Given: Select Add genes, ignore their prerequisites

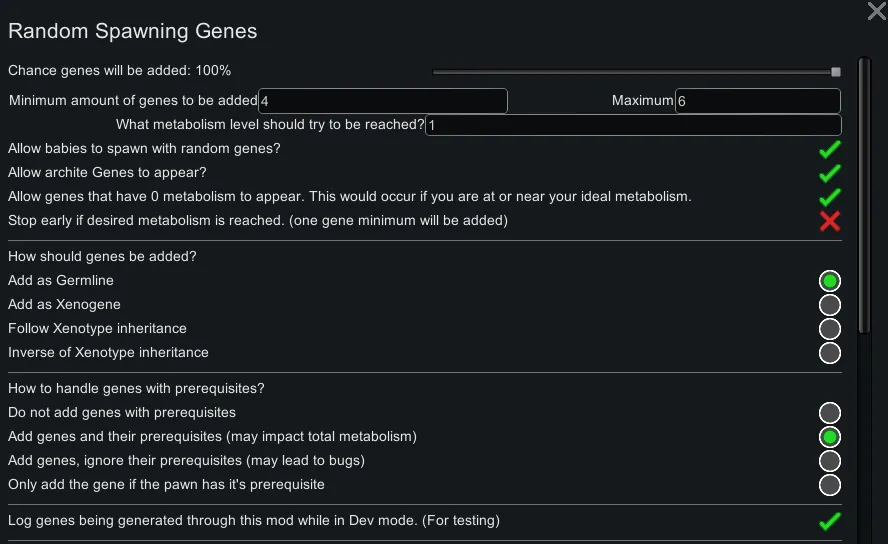Looking at the screenshot, I should pyautogui.click(x=829, y=461).
